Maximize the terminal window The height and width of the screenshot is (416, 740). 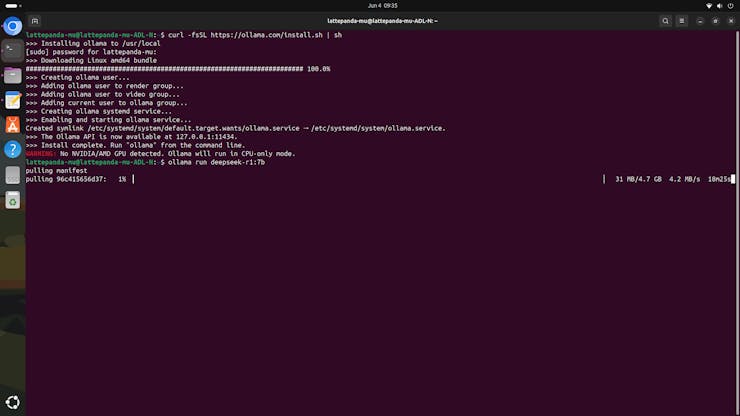click(715, 21)
